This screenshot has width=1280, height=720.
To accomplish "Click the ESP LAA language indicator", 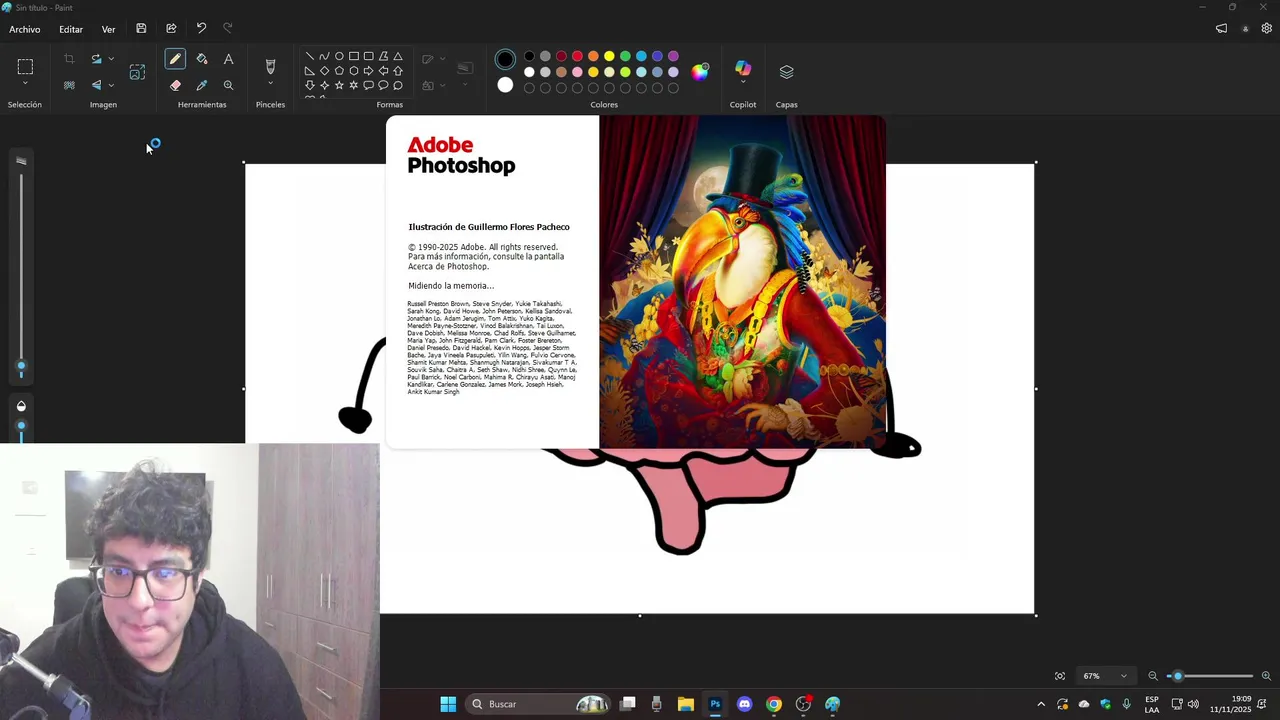I will point(1152,704).
